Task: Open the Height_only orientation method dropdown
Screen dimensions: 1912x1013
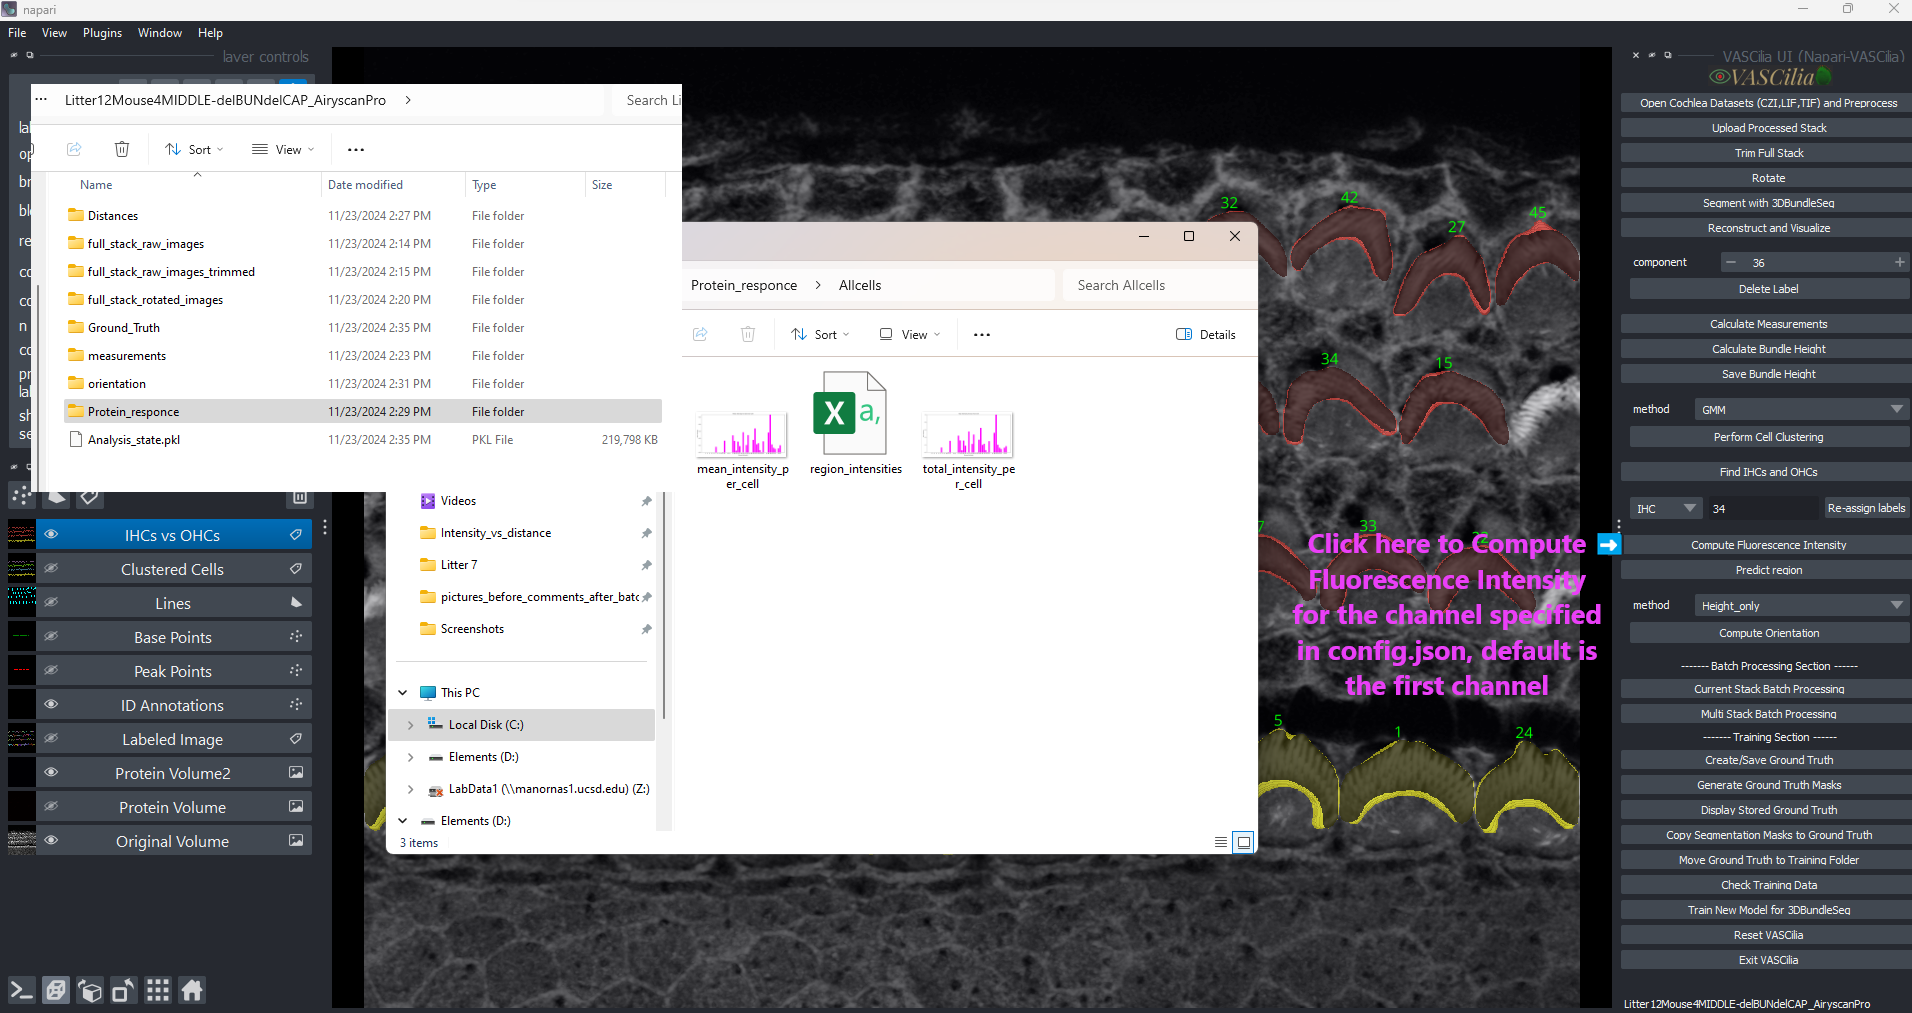Action: click(x=1801, y=605)
